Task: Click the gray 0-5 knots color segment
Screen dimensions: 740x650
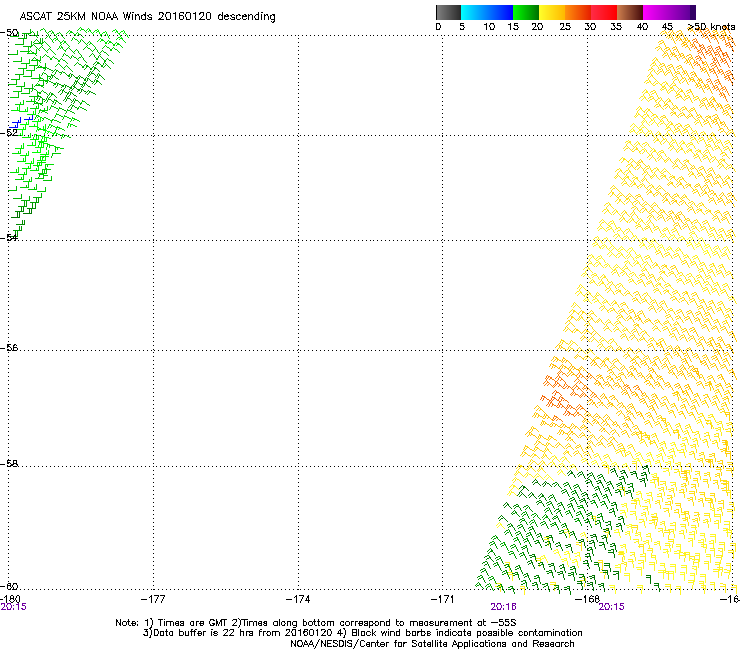Action: (448, 12)
